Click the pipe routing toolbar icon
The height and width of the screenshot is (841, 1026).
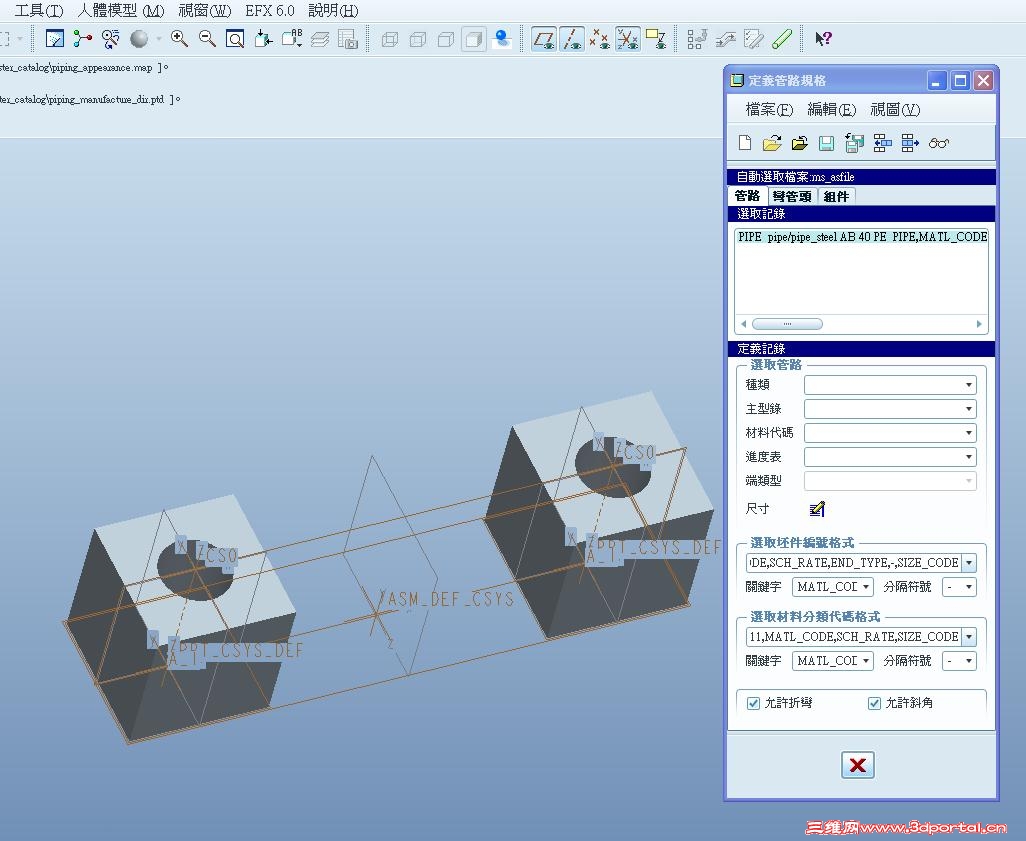[x=725, y=39]
